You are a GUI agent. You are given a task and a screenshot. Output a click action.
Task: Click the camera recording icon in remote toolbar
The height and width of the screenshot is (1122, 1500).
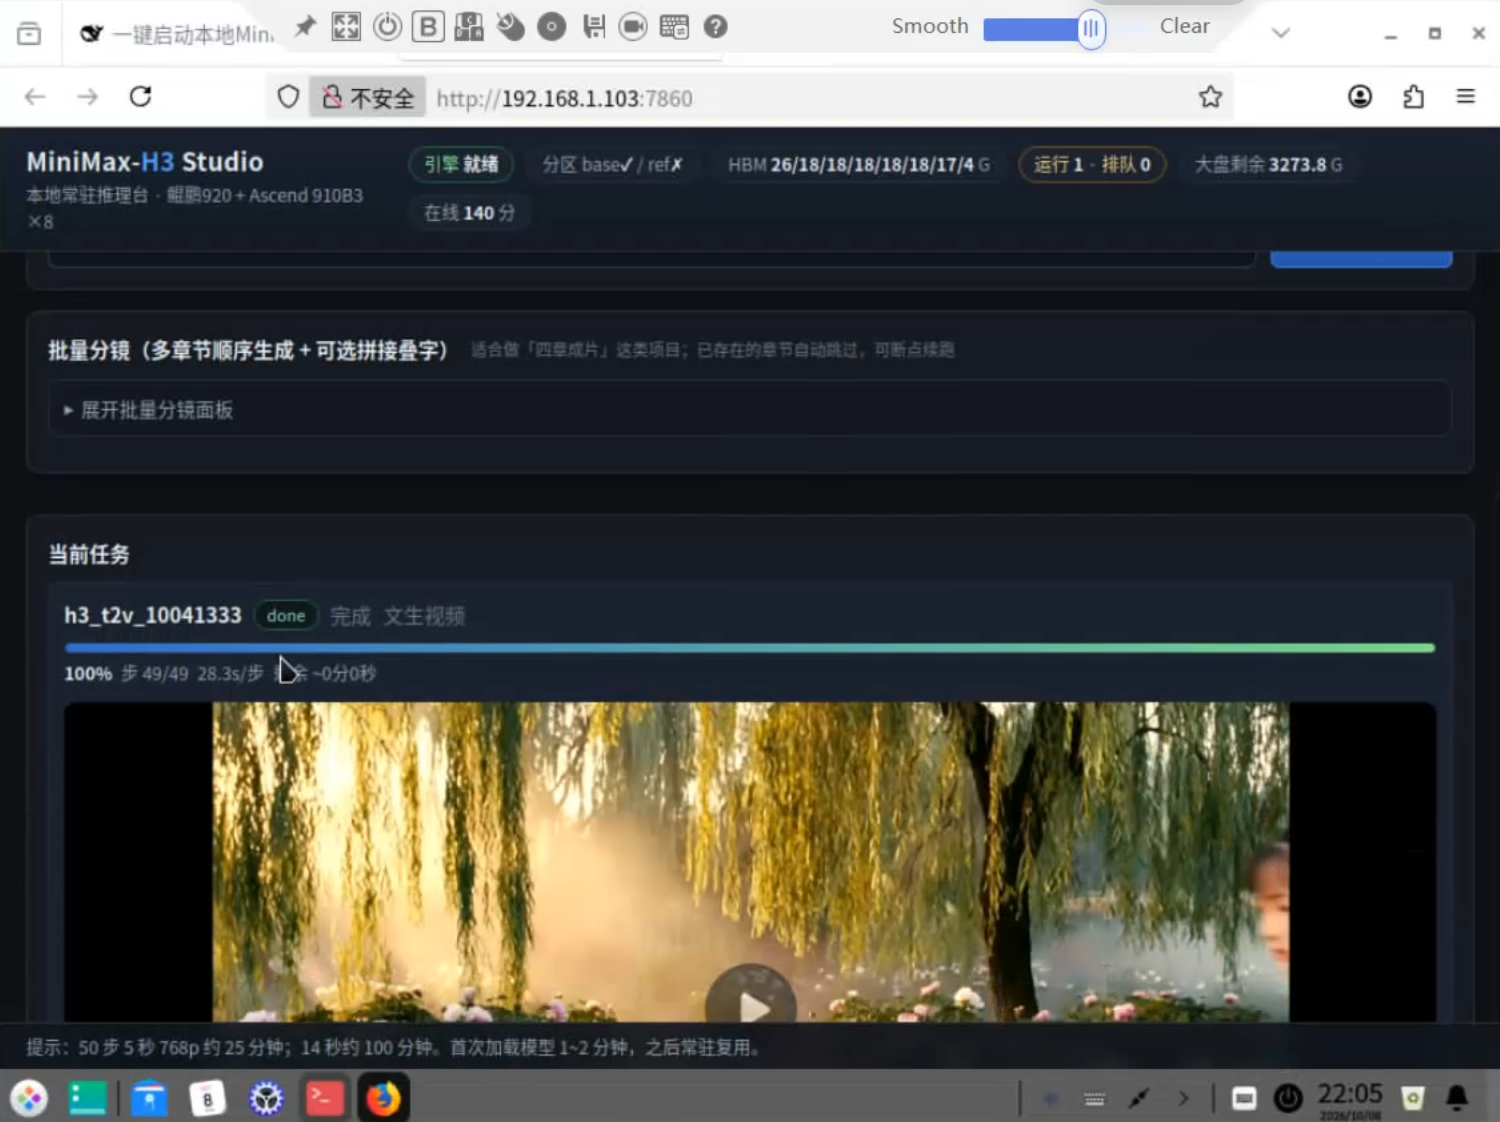pos(633,26)
